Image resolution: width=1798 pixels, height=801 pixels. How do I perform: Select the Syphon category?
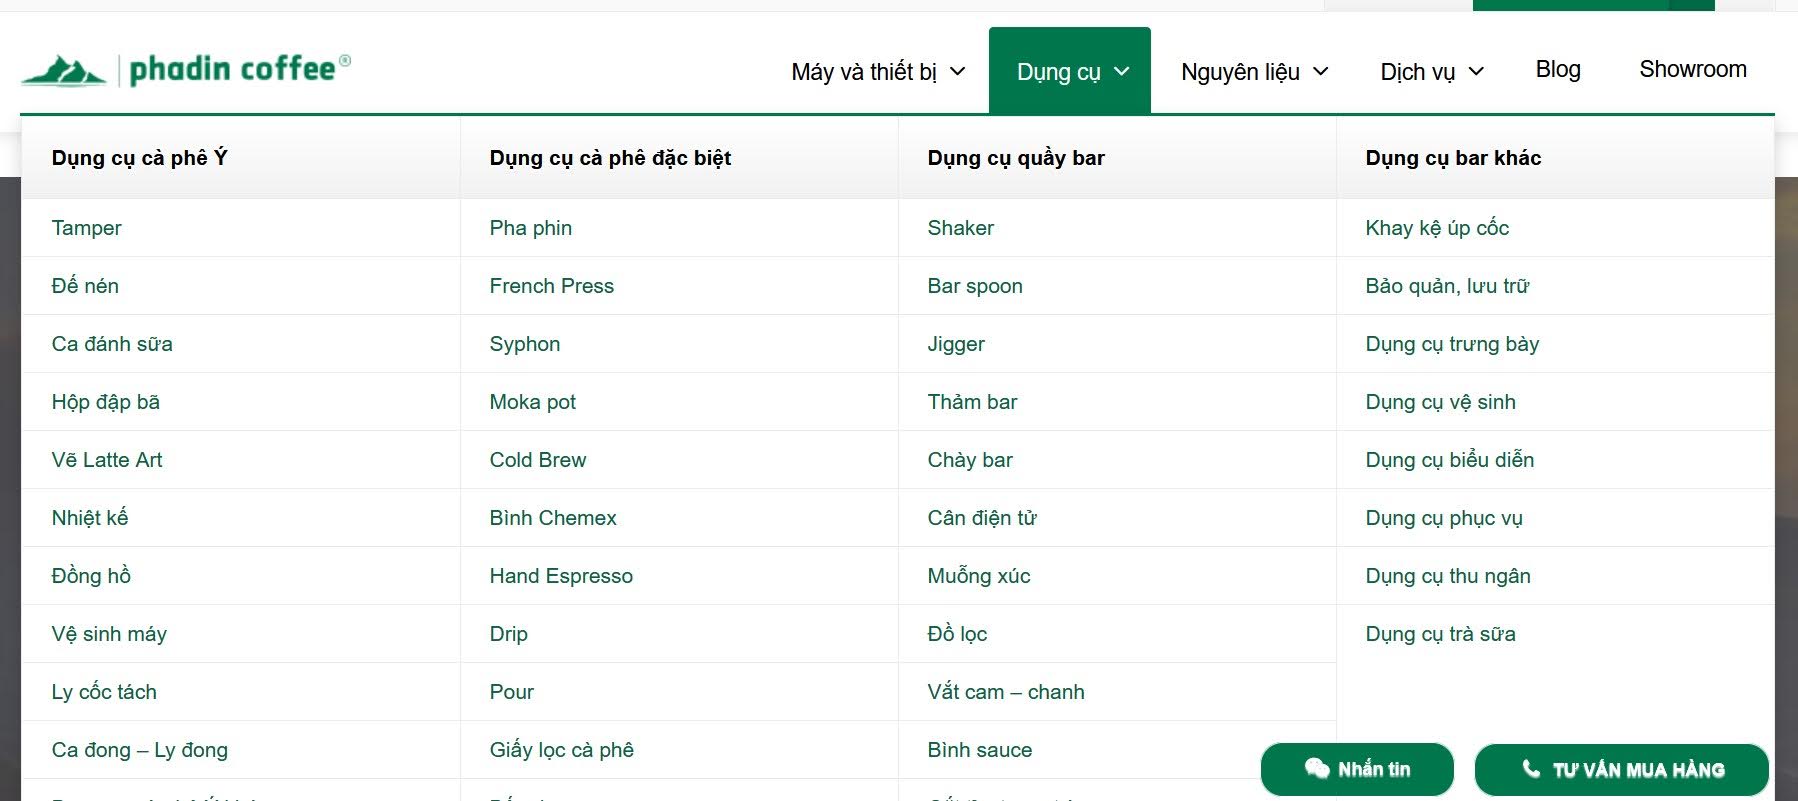525,344
